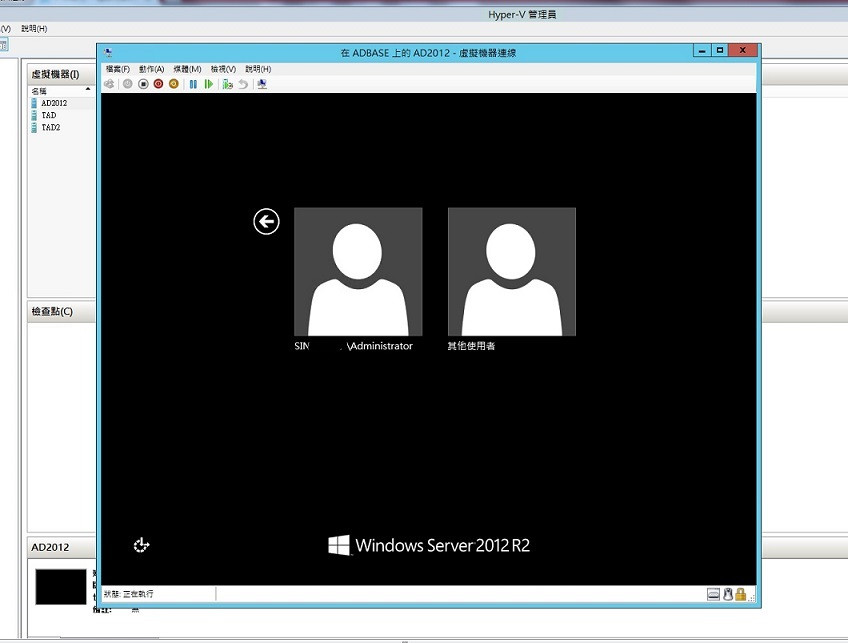
Task: Open the 媒體(M) menu
Action: (x=187, y=69)
